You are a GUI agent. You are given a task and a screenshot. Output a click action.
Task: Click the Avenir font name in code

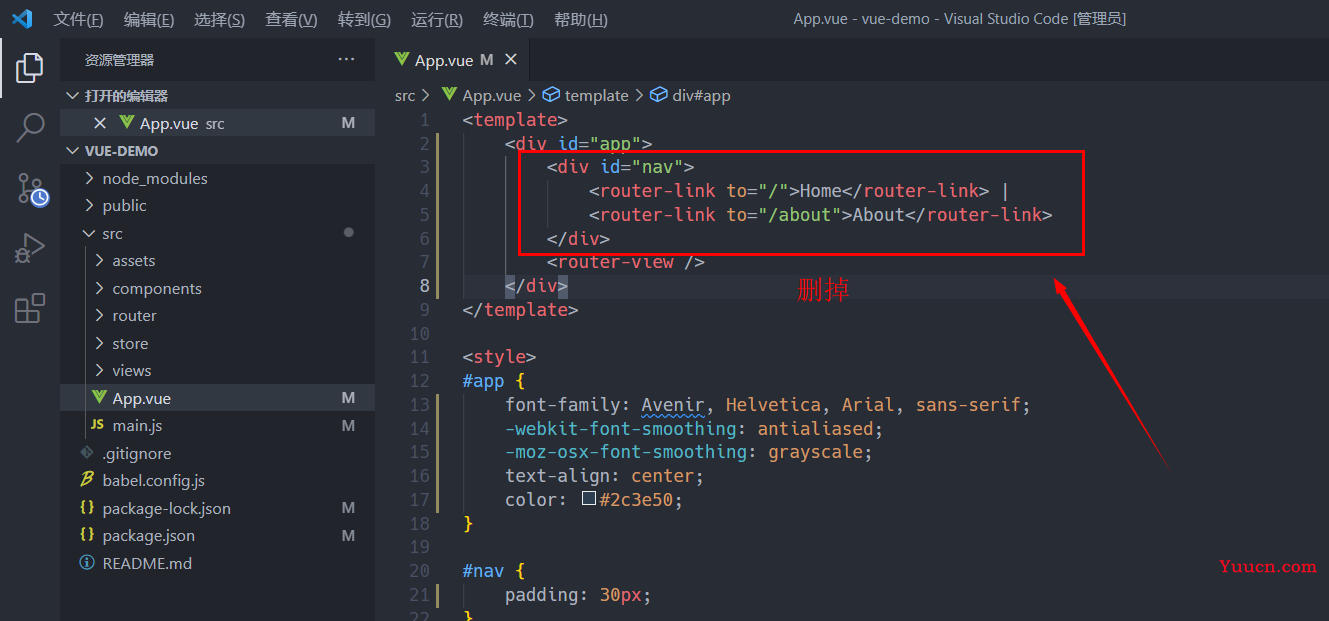(673, 405)
